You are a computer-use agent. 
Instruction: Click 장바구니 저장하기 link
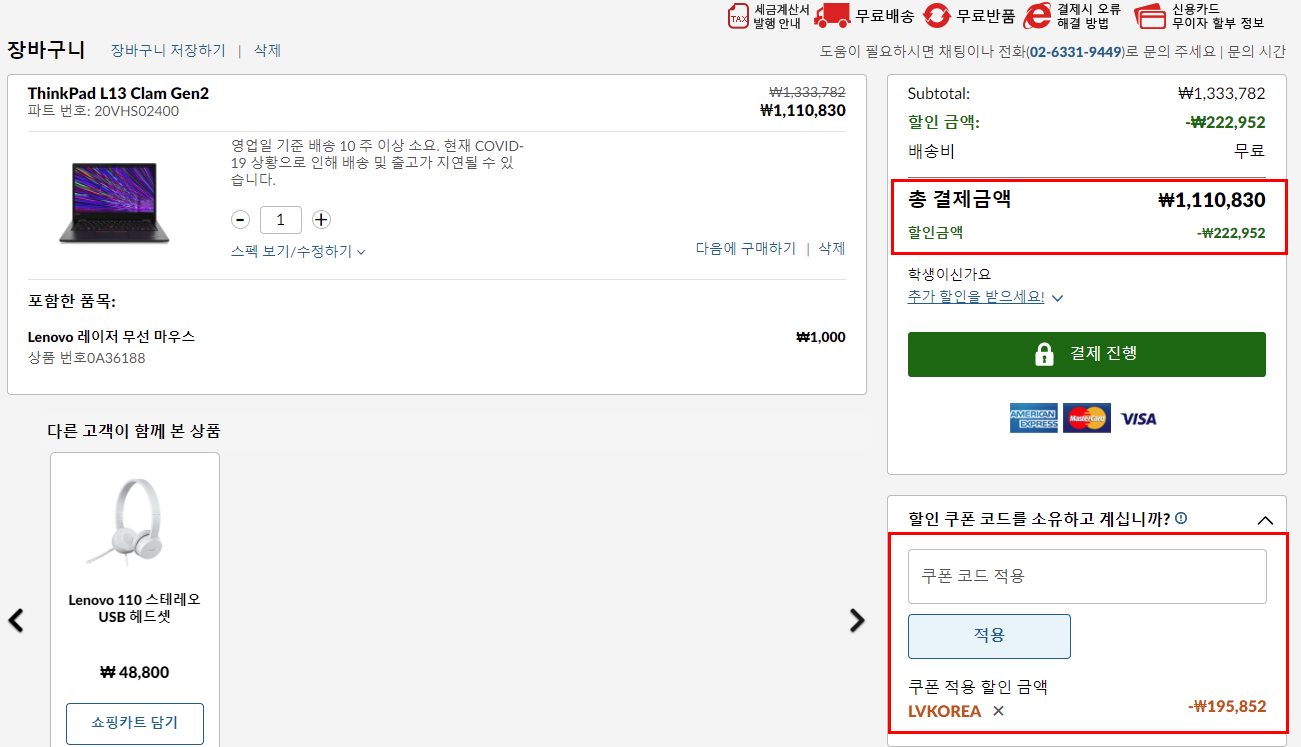(168, 50)
